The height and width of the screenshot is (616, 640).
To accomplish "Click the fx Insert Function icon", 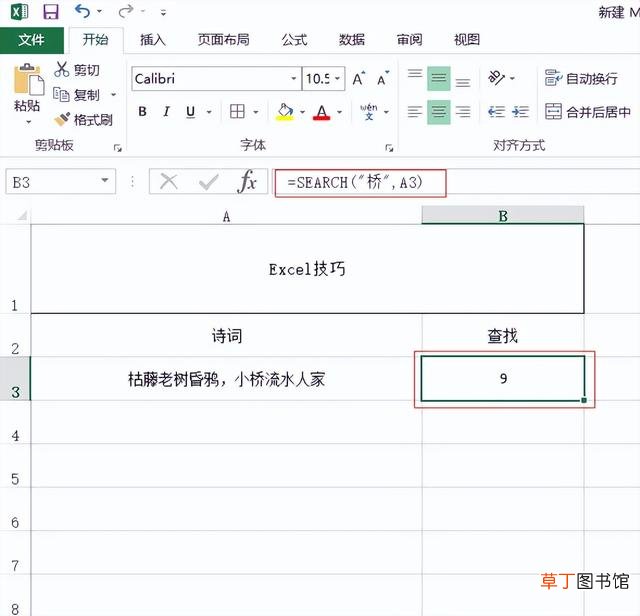I will click(x=247, y=181).
